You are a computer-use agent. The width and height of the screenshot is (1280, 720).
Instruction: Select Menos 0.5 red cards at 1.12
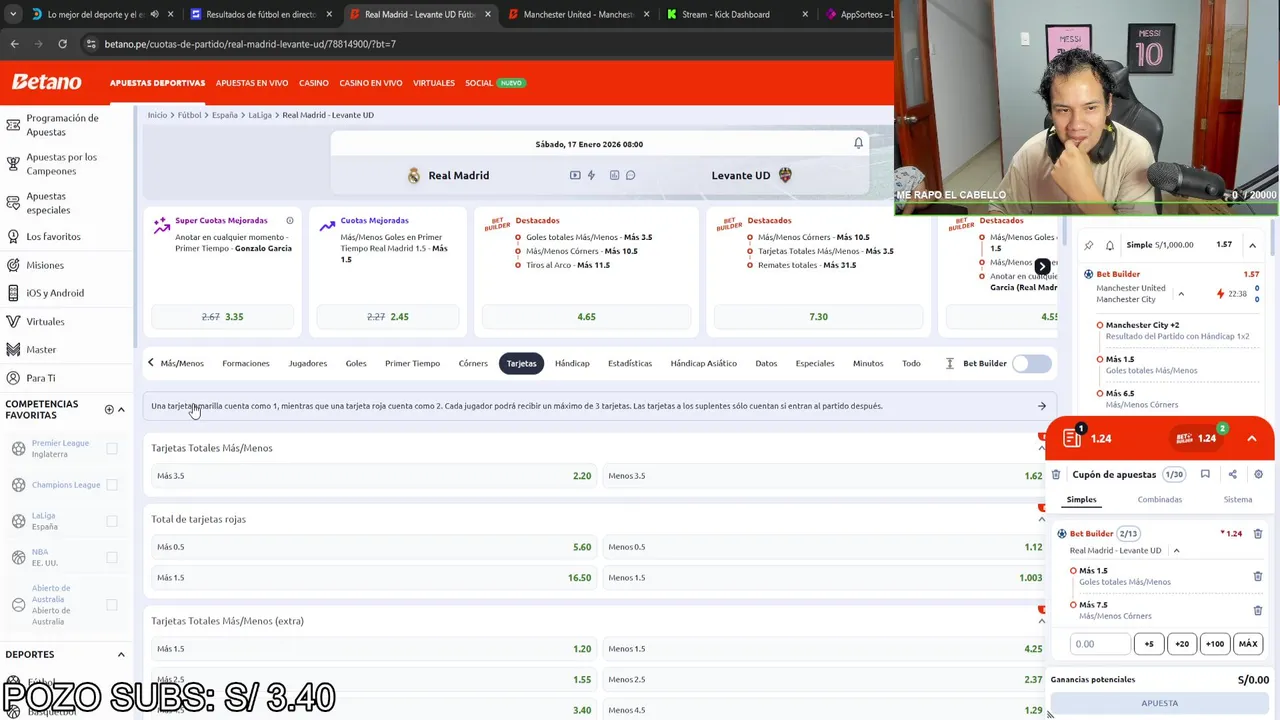coord(825,547)
